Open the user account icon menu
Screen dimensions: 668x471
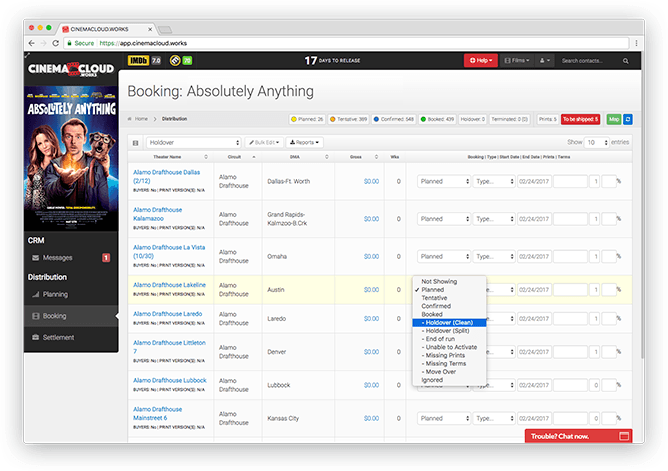pyautogui.click(x=544, y=61)
